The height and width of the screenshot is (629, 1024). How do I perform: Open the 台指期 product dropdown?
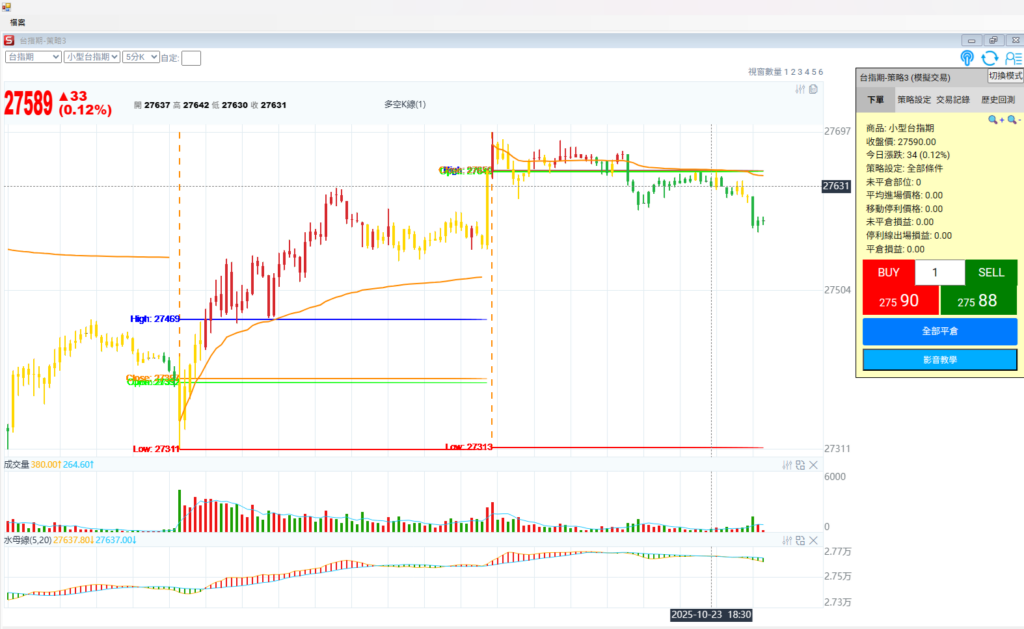[33, 57]
